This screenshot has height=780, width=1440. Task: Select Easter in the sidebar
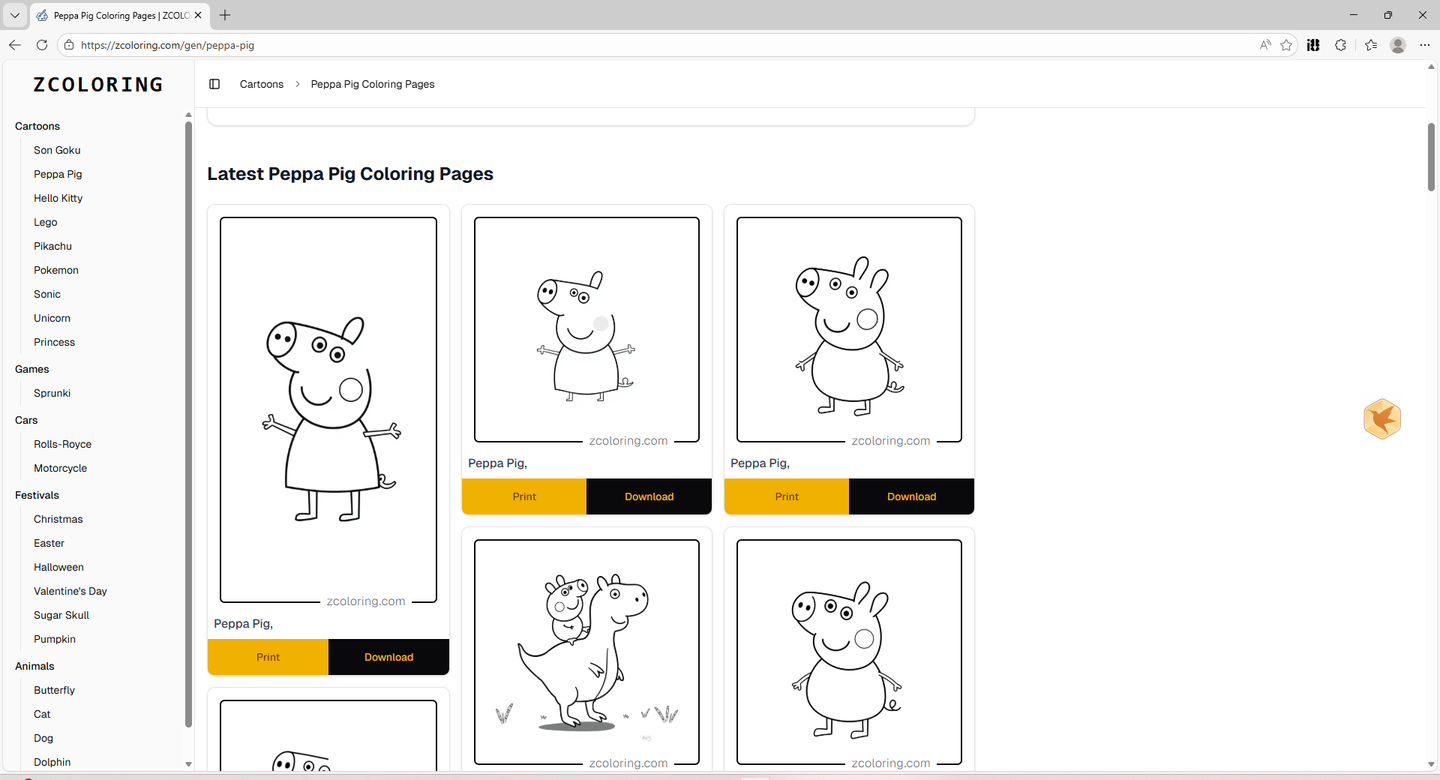click(x=49, y=543)
